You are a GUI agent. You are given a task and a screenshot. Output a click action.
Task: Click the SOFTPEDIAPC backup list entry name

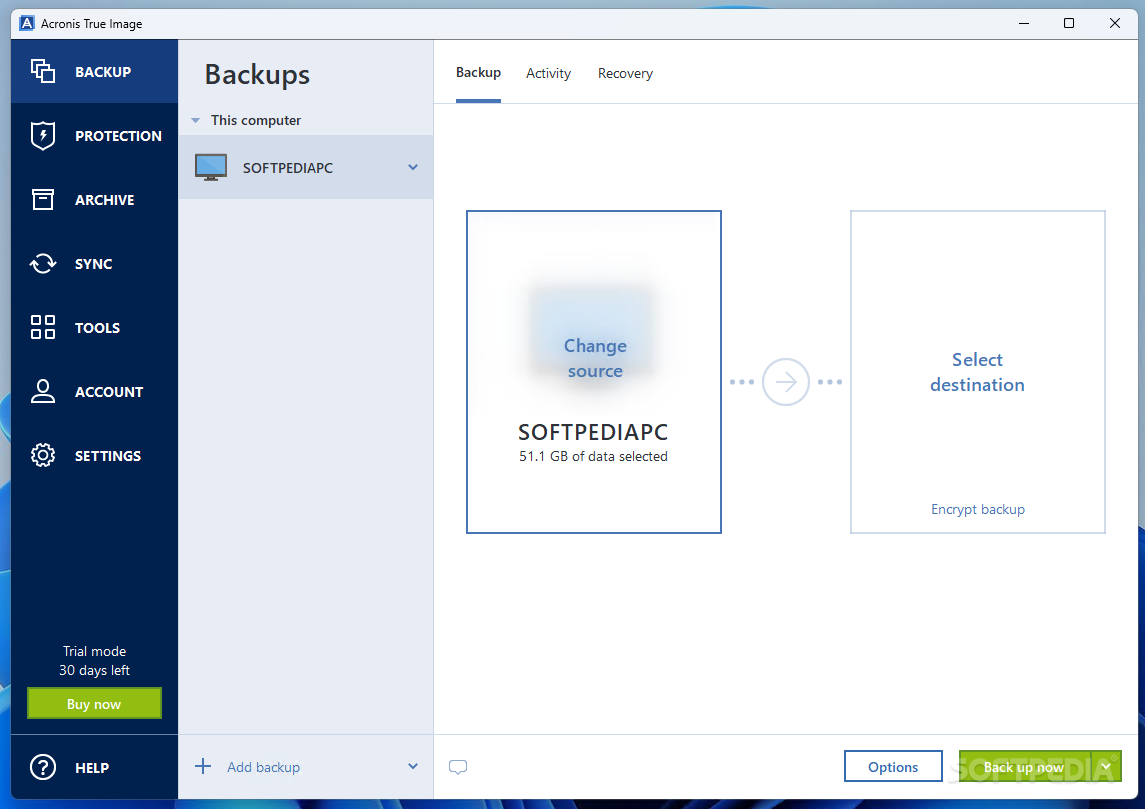click(288, 168)
